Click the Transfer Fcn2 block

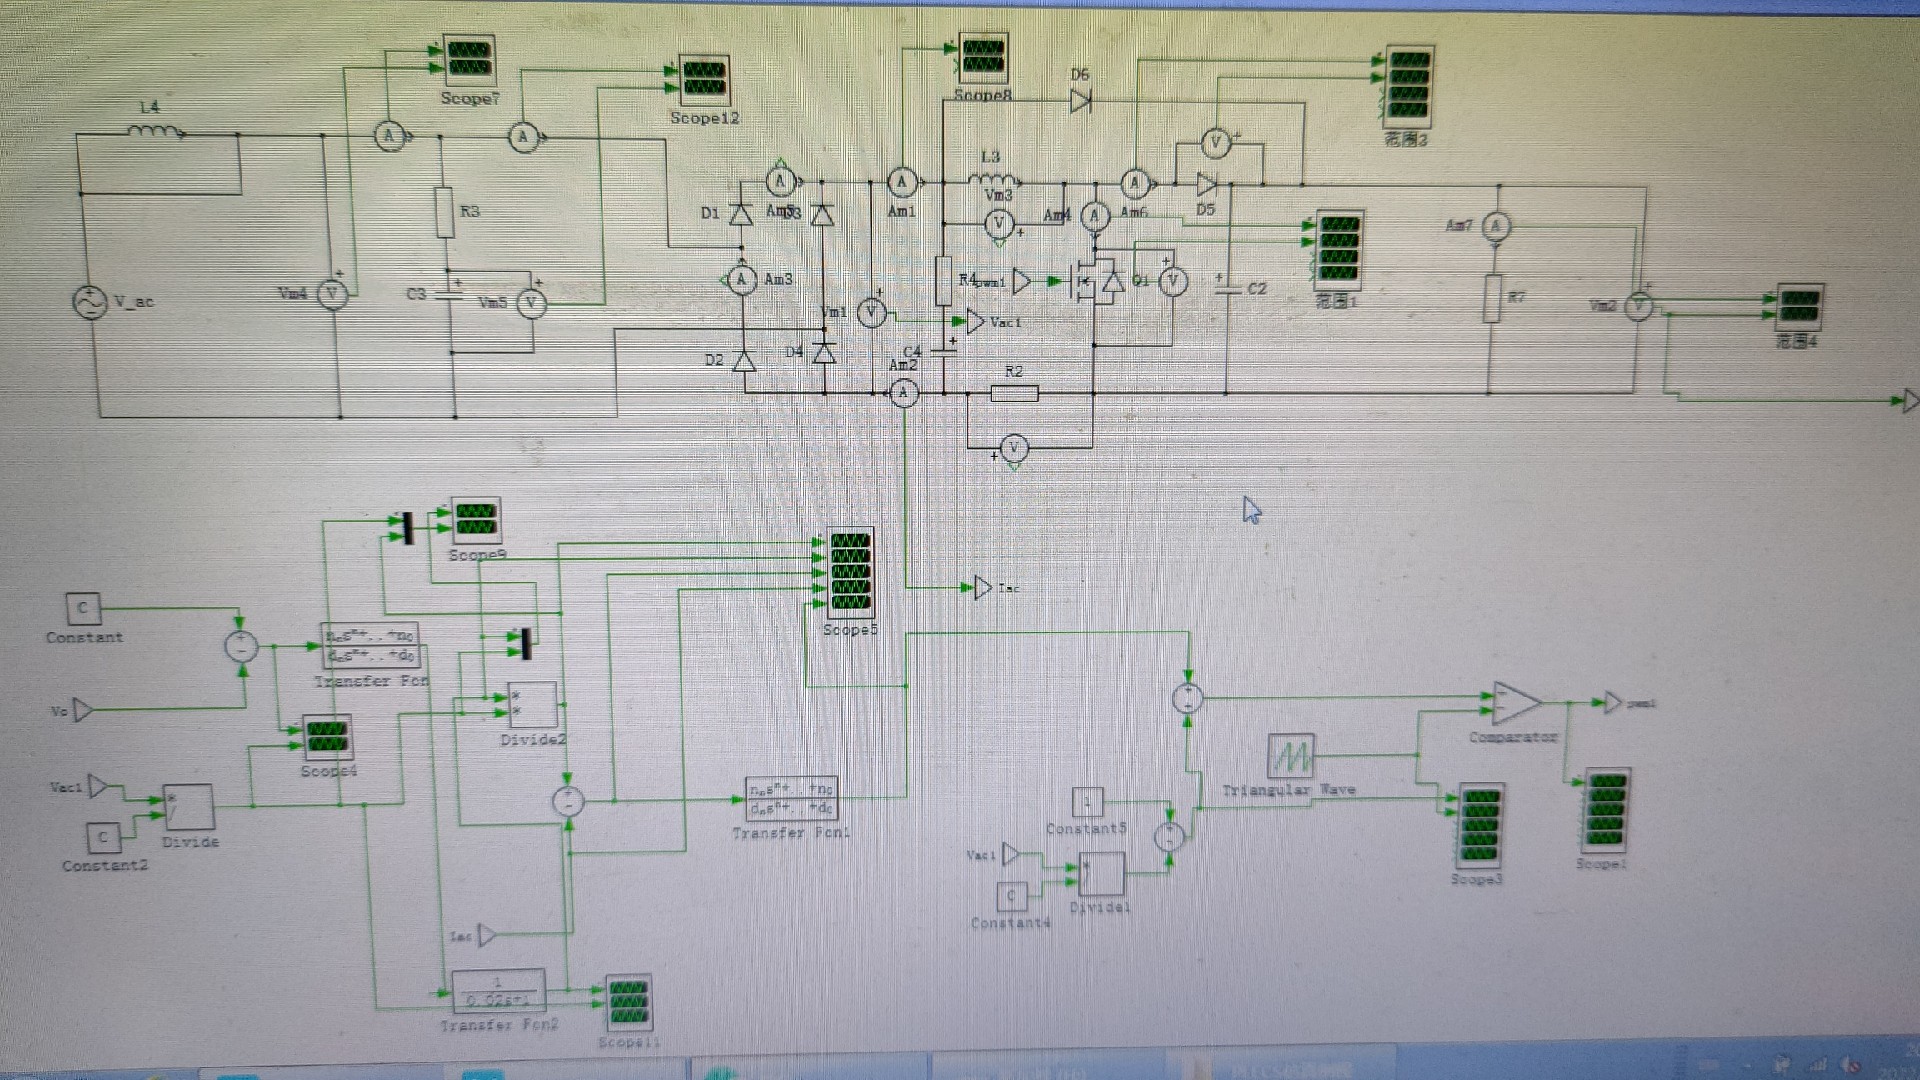(498, 990)
